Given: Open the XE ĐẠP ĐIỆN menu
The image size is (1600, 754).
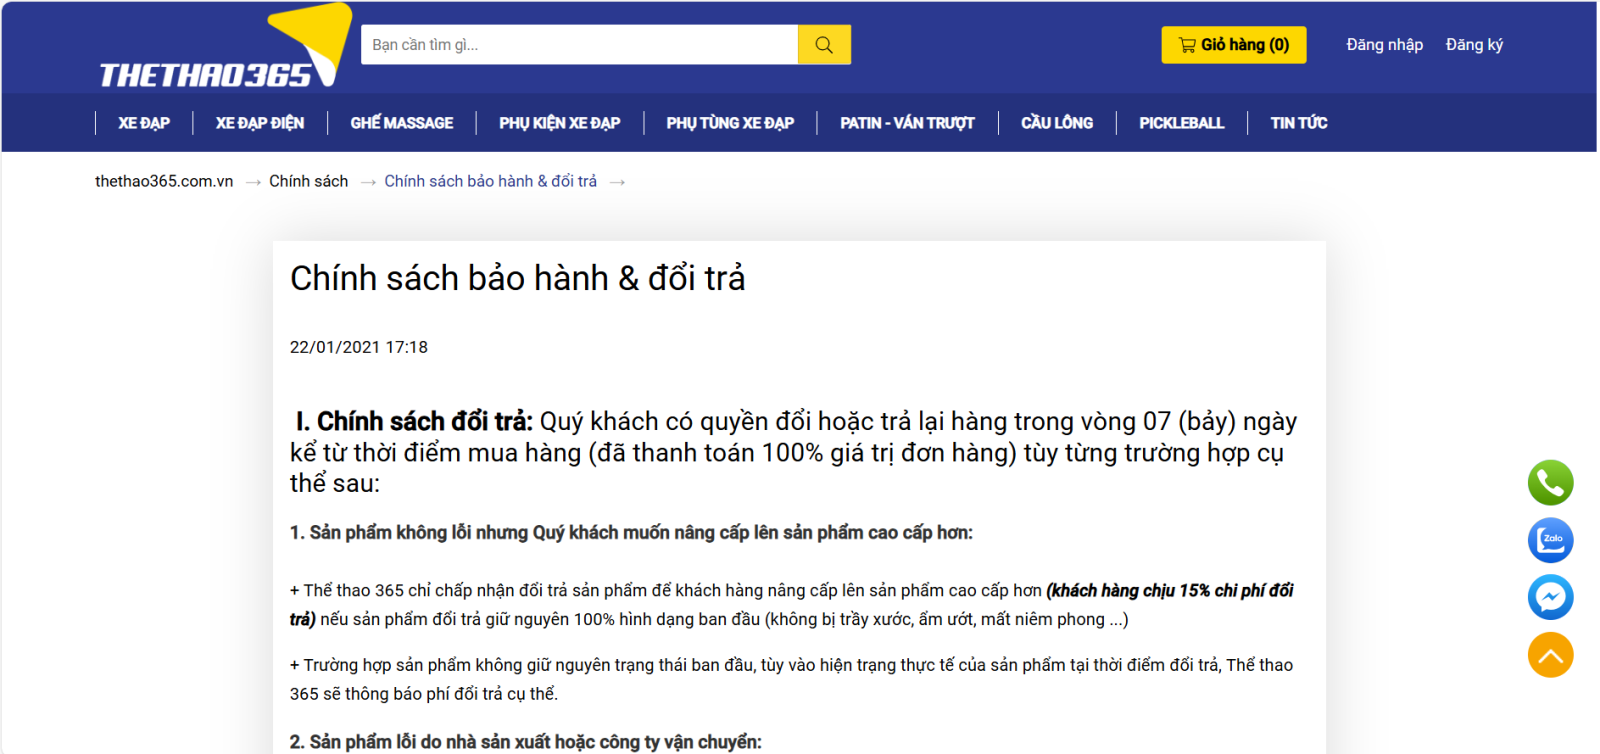Looking at the screenshot, I should pos(260,123).
